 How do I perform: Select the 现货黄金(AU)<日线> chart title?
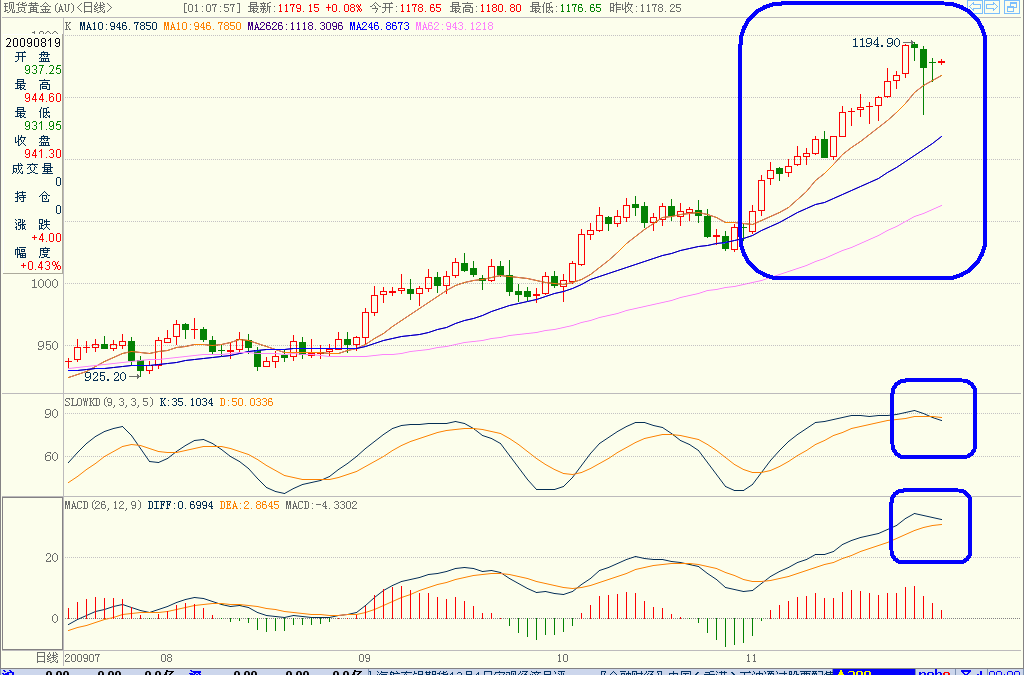point(59,8)
